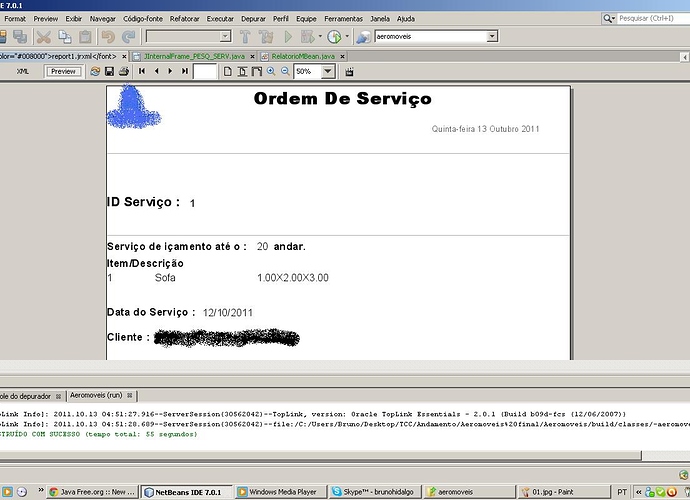Reload the report preview icon
The image size is (690, 500).
pos(95,71)
